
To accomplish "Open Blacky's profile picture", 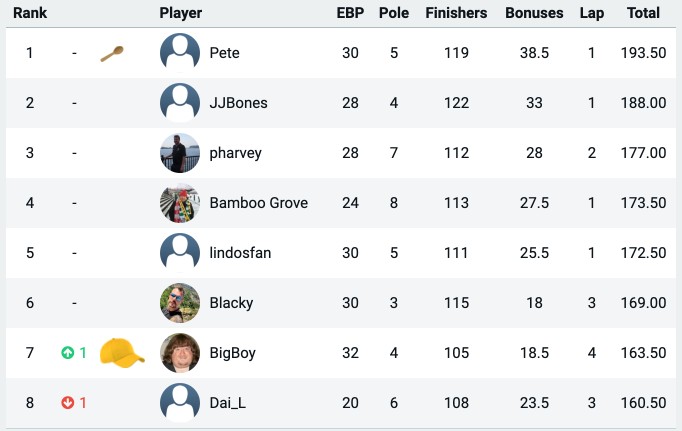I will coord(180,303).
